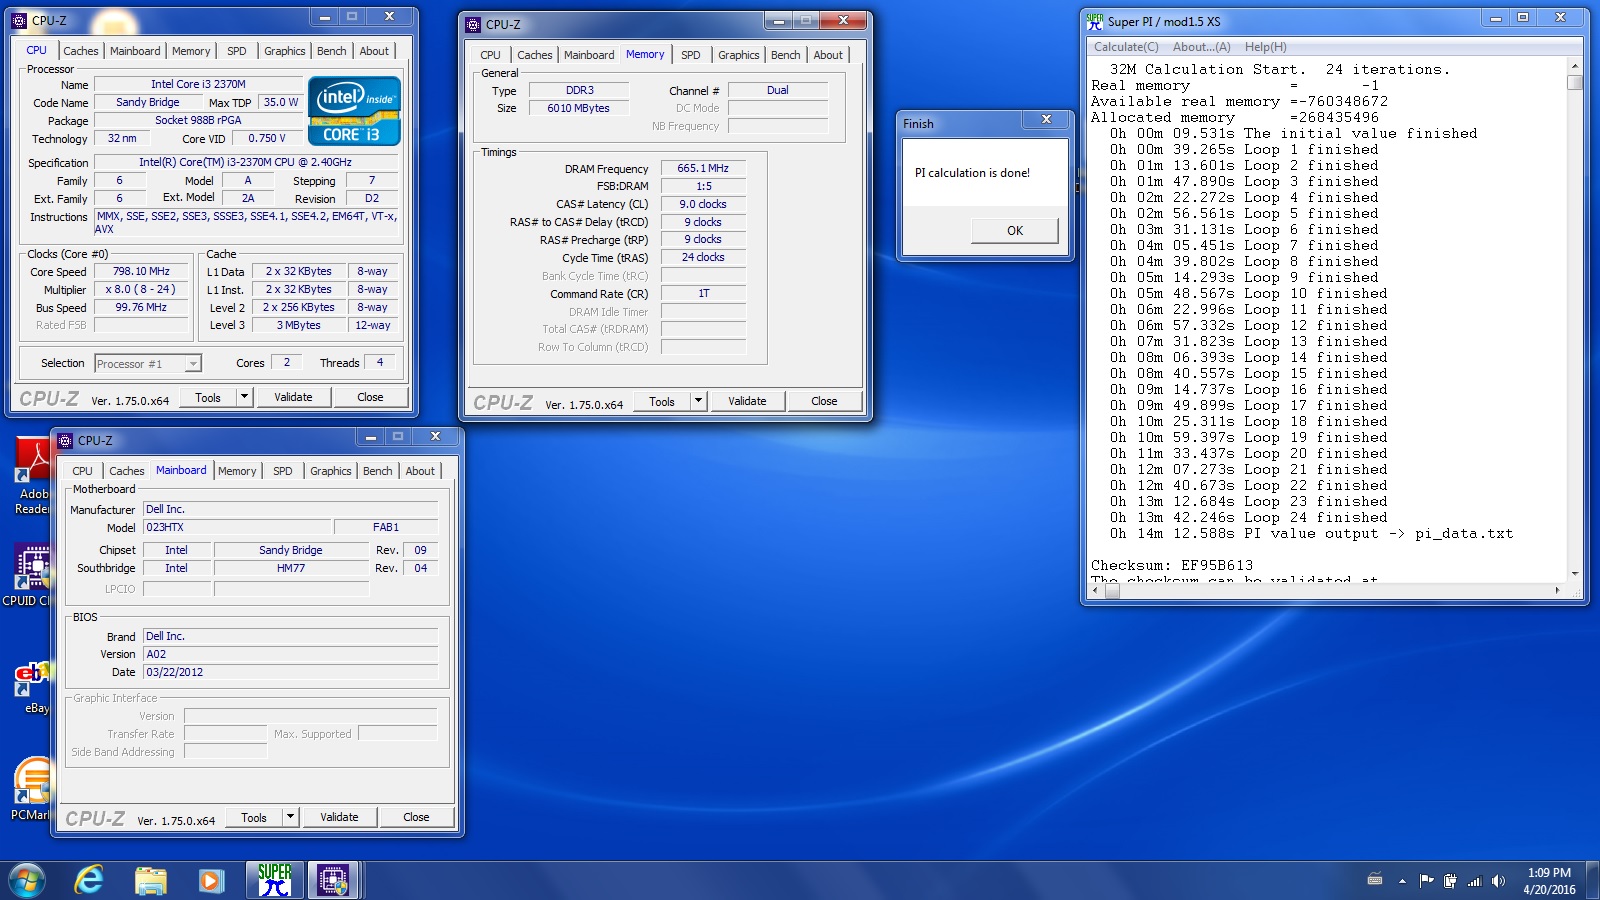Image resolution: width=1600 pixels, height=900 pixels.
Task: Click Super PI horizontal scrollbar right arrow
Action: point(1558,591)
